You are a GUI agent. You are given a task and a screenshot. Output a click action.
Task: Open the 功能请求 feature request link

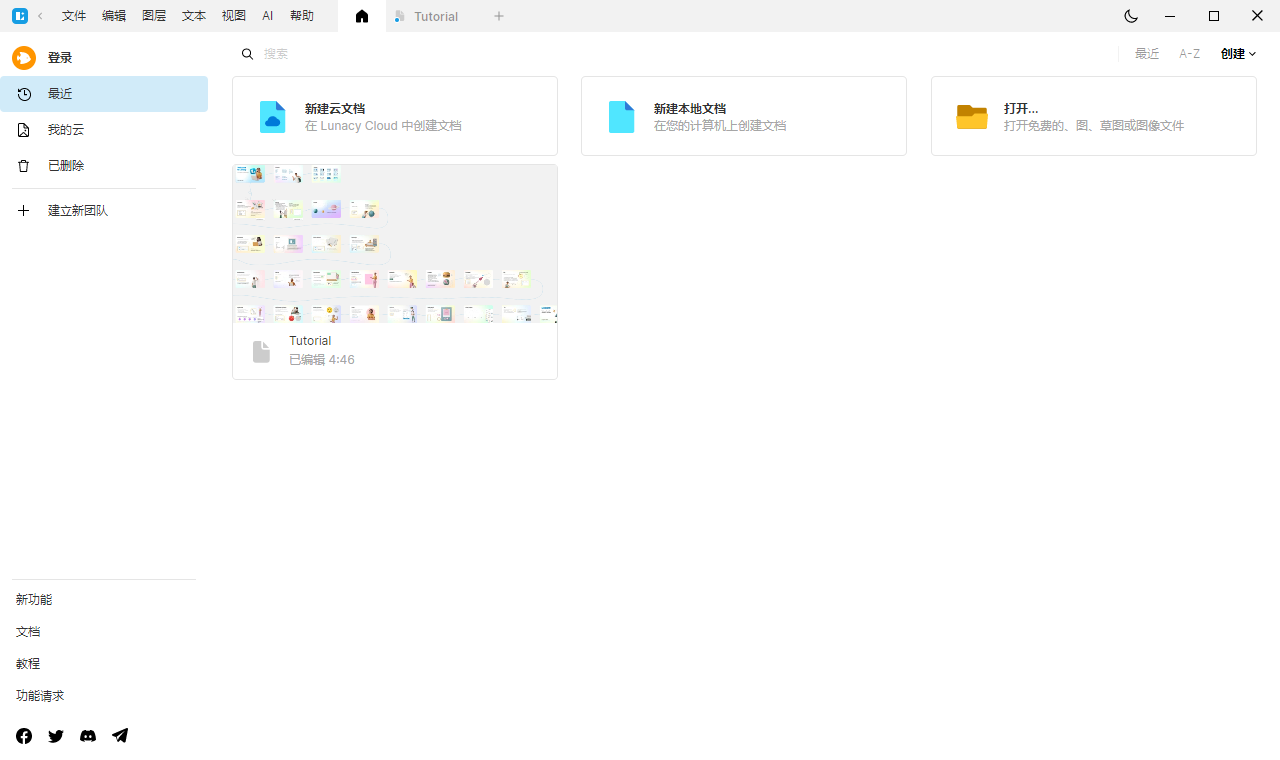[x=39, y=695]
